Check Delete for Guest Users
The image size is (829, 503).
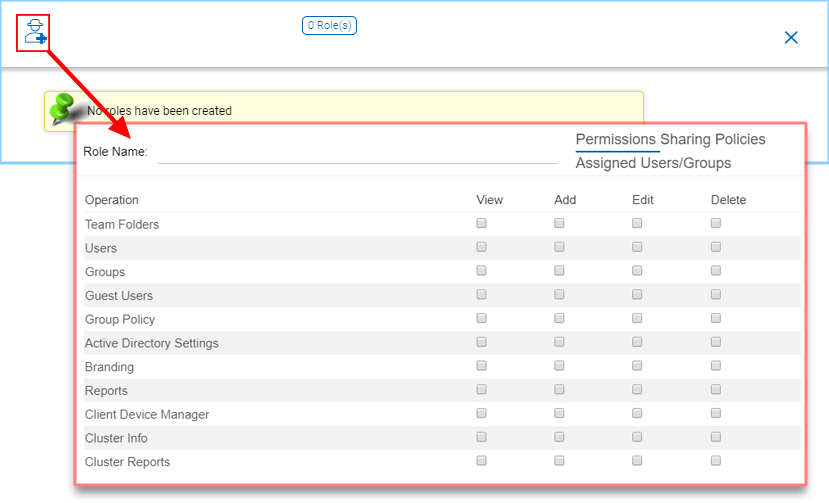click(716, 294)
